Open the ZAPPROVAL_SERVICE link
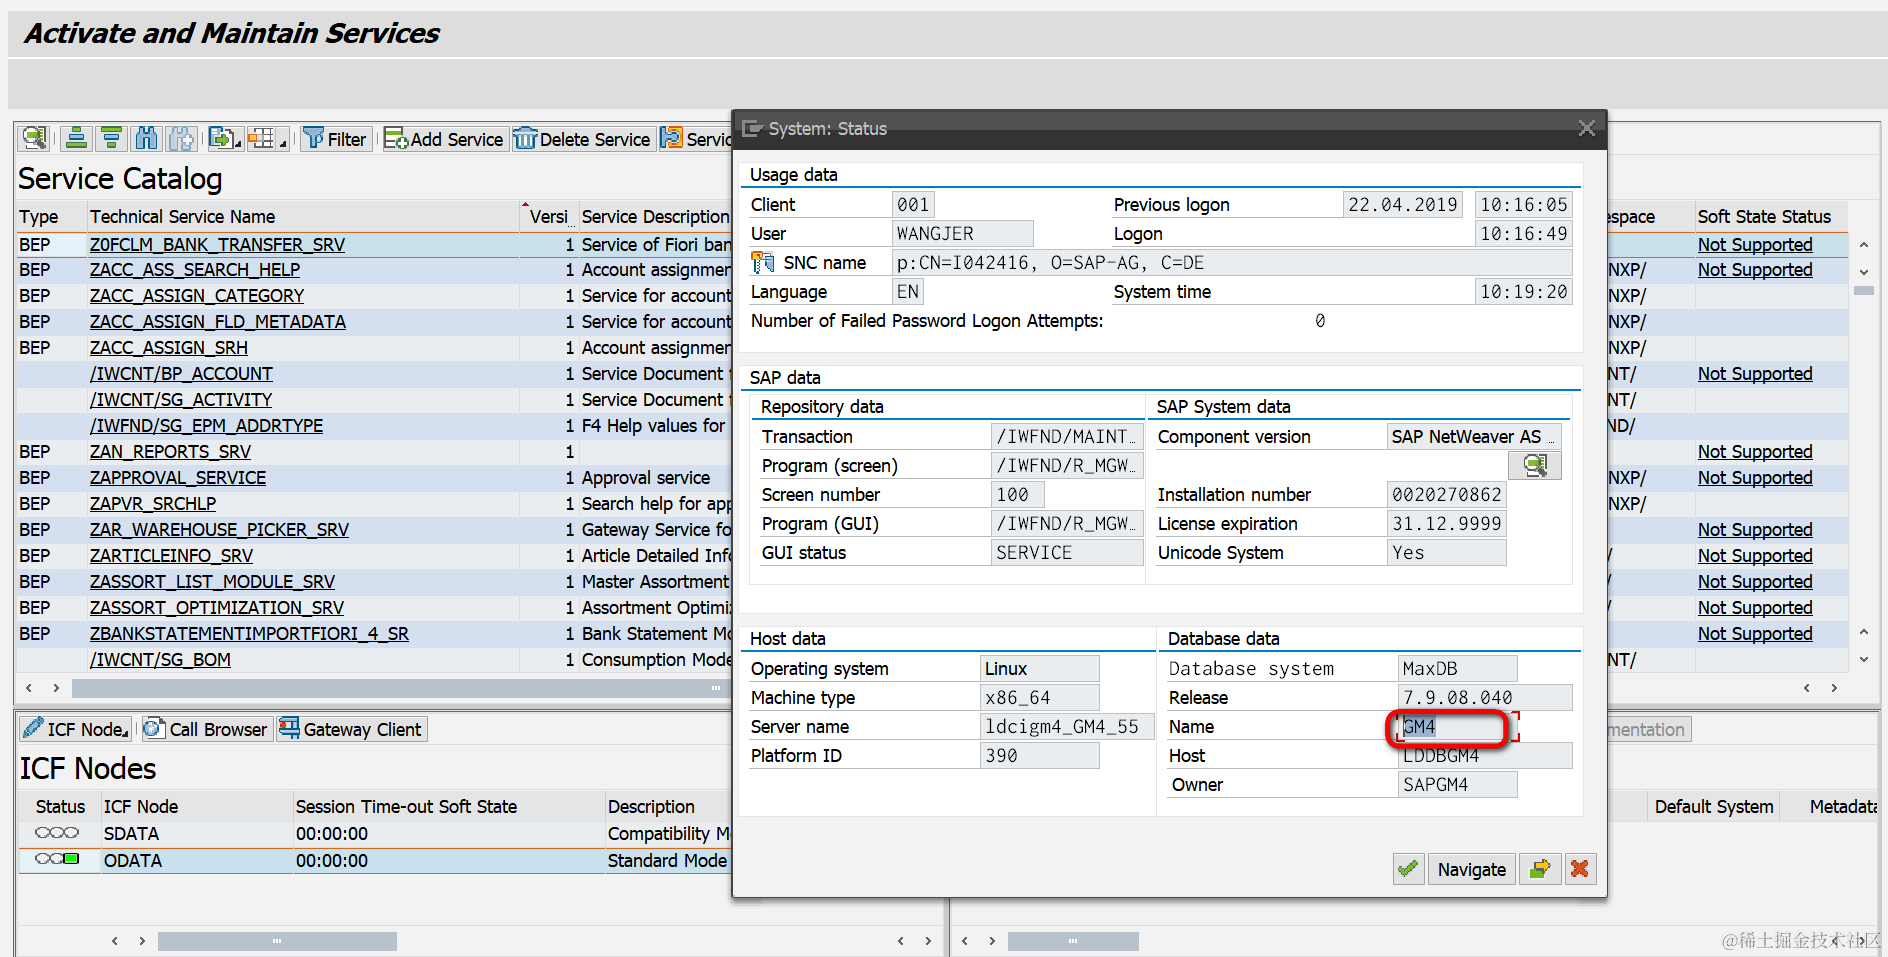Screen dimensions: 1888x957 click(x=178, y=478)
